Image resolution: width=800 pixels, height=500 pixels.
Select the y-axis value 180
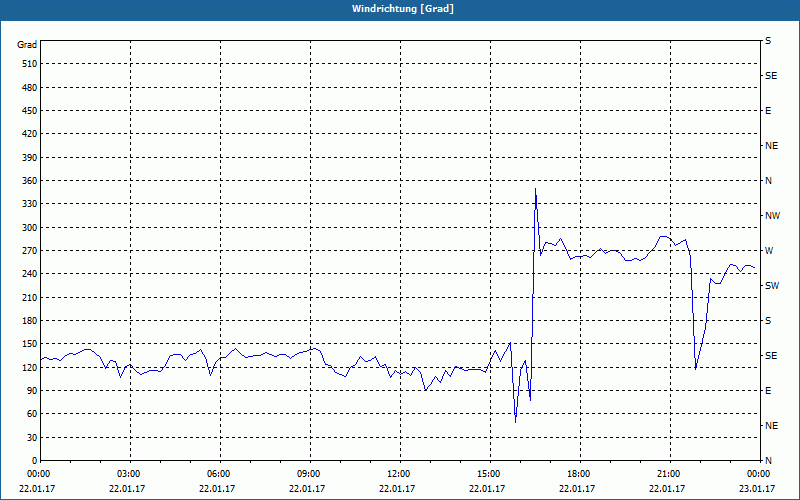[30, 321]
